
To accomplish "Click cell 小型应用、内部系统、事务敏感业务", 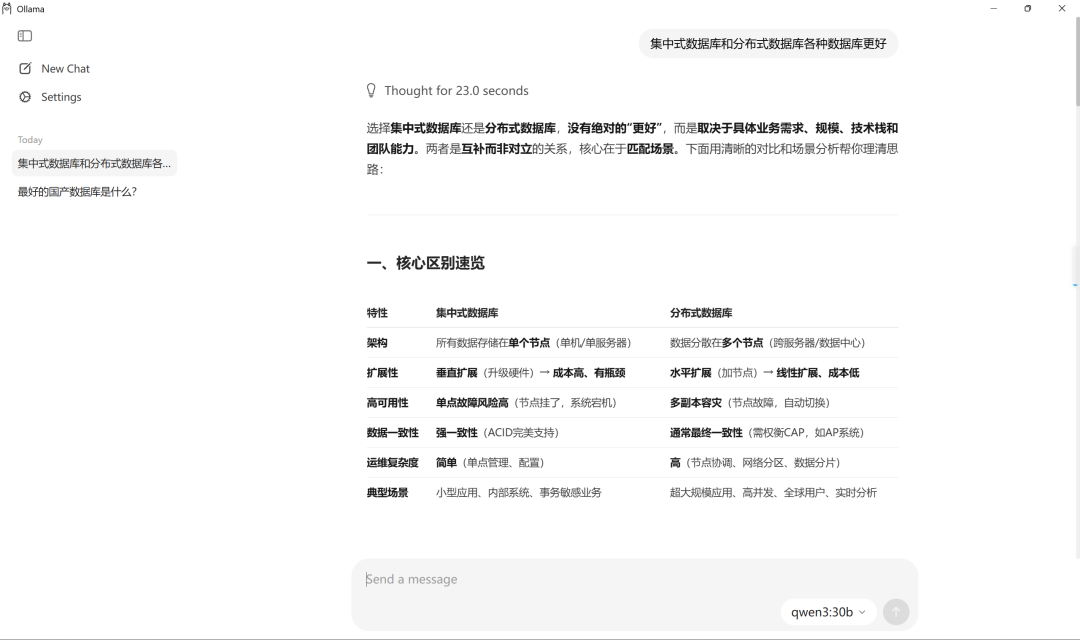I will tap(519, 493).
